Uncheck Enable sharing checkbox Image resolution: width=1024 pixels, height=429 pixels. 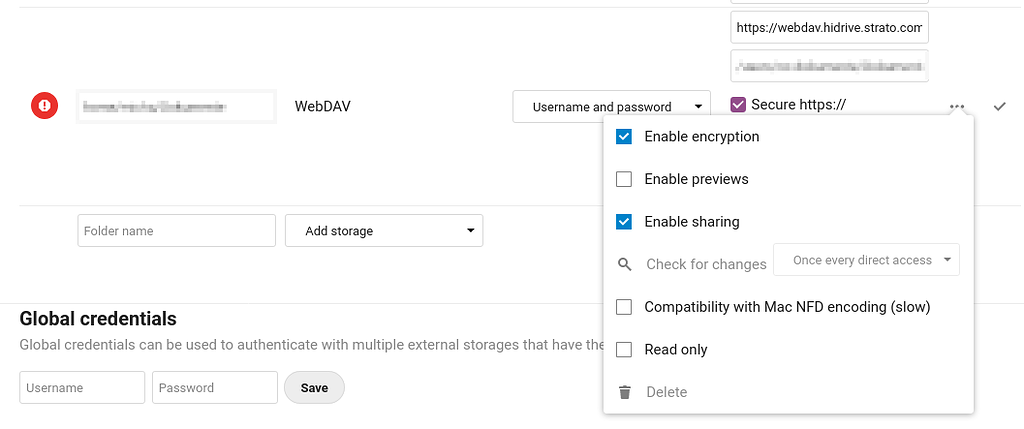(624, 222)
